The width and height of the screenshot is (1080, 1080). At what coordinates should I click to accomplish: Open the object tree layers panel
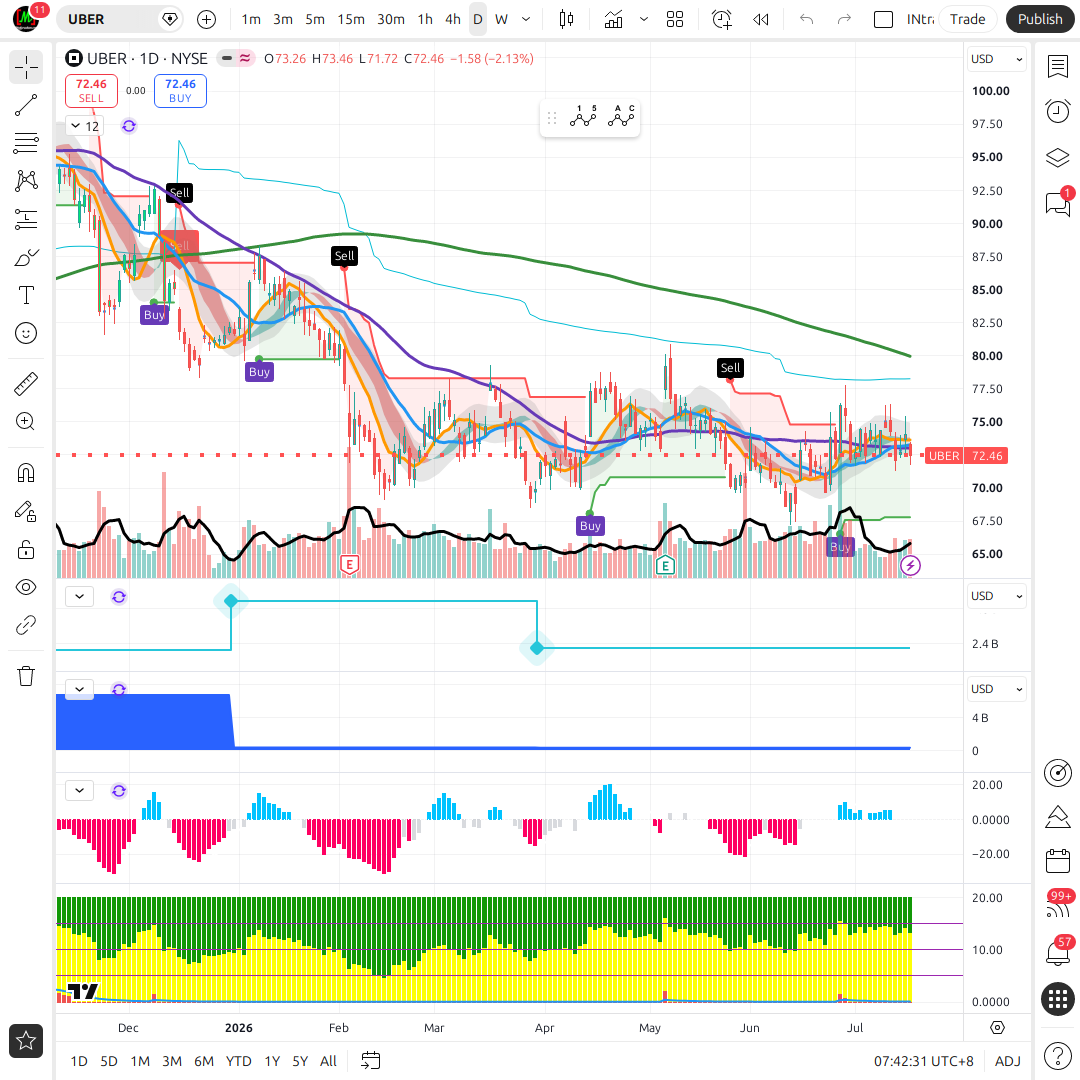pyautogui.click(x=1058, y=158)
